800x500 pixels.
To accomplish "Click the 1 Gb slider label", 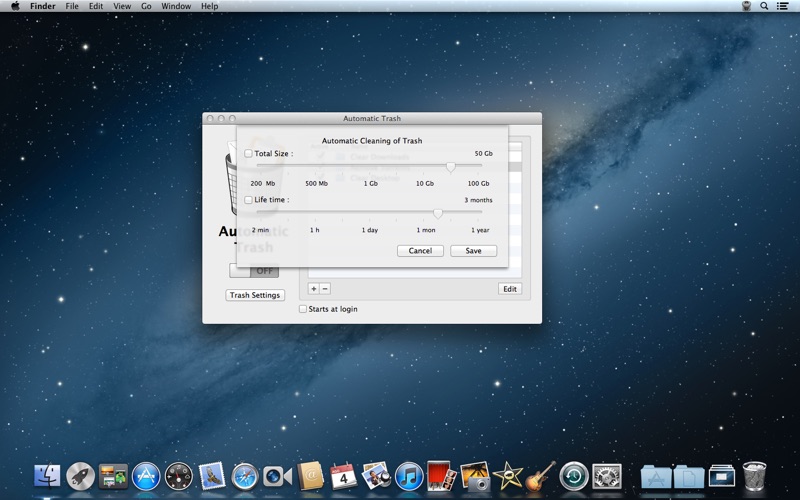I will (x=370, y=183).
